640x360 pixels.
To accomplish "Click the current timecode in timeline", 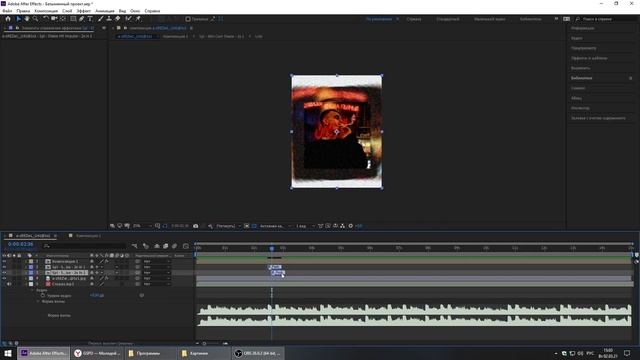I will [20, 244].
